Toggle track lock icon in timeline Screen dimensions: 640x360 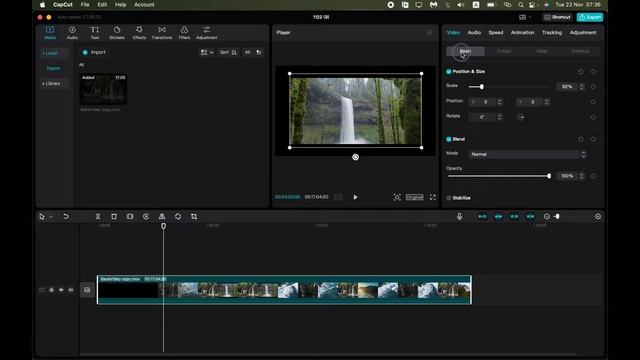click(51, 290)
